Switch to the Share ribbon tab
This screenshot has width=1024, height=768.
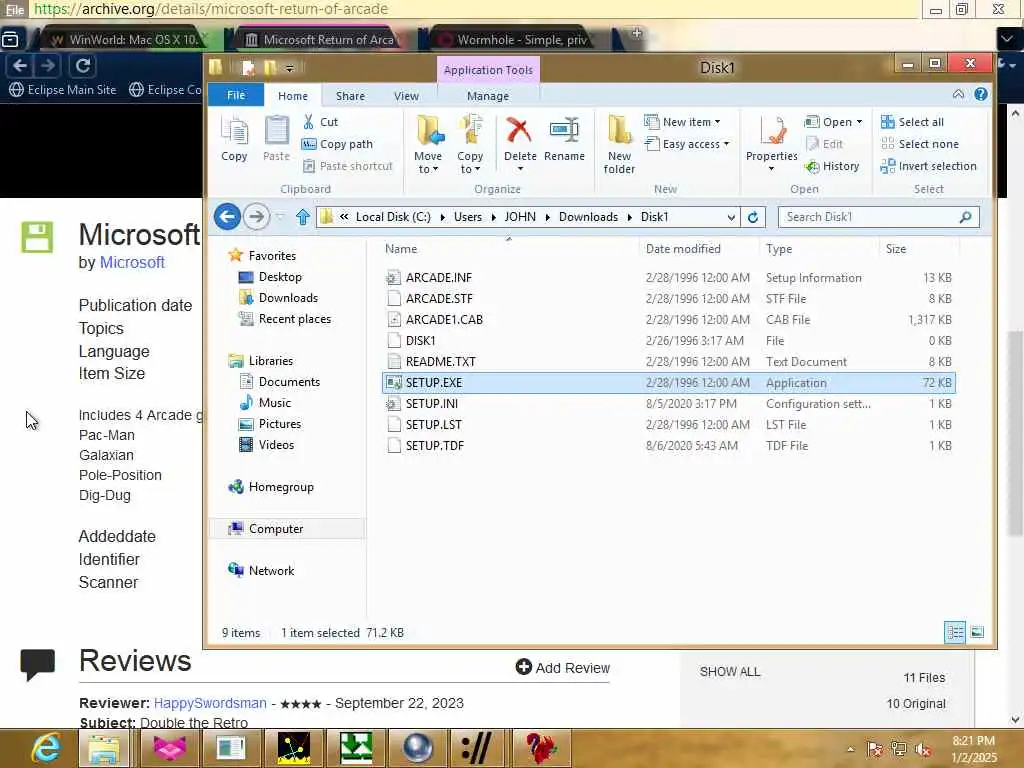coord(350,96)
